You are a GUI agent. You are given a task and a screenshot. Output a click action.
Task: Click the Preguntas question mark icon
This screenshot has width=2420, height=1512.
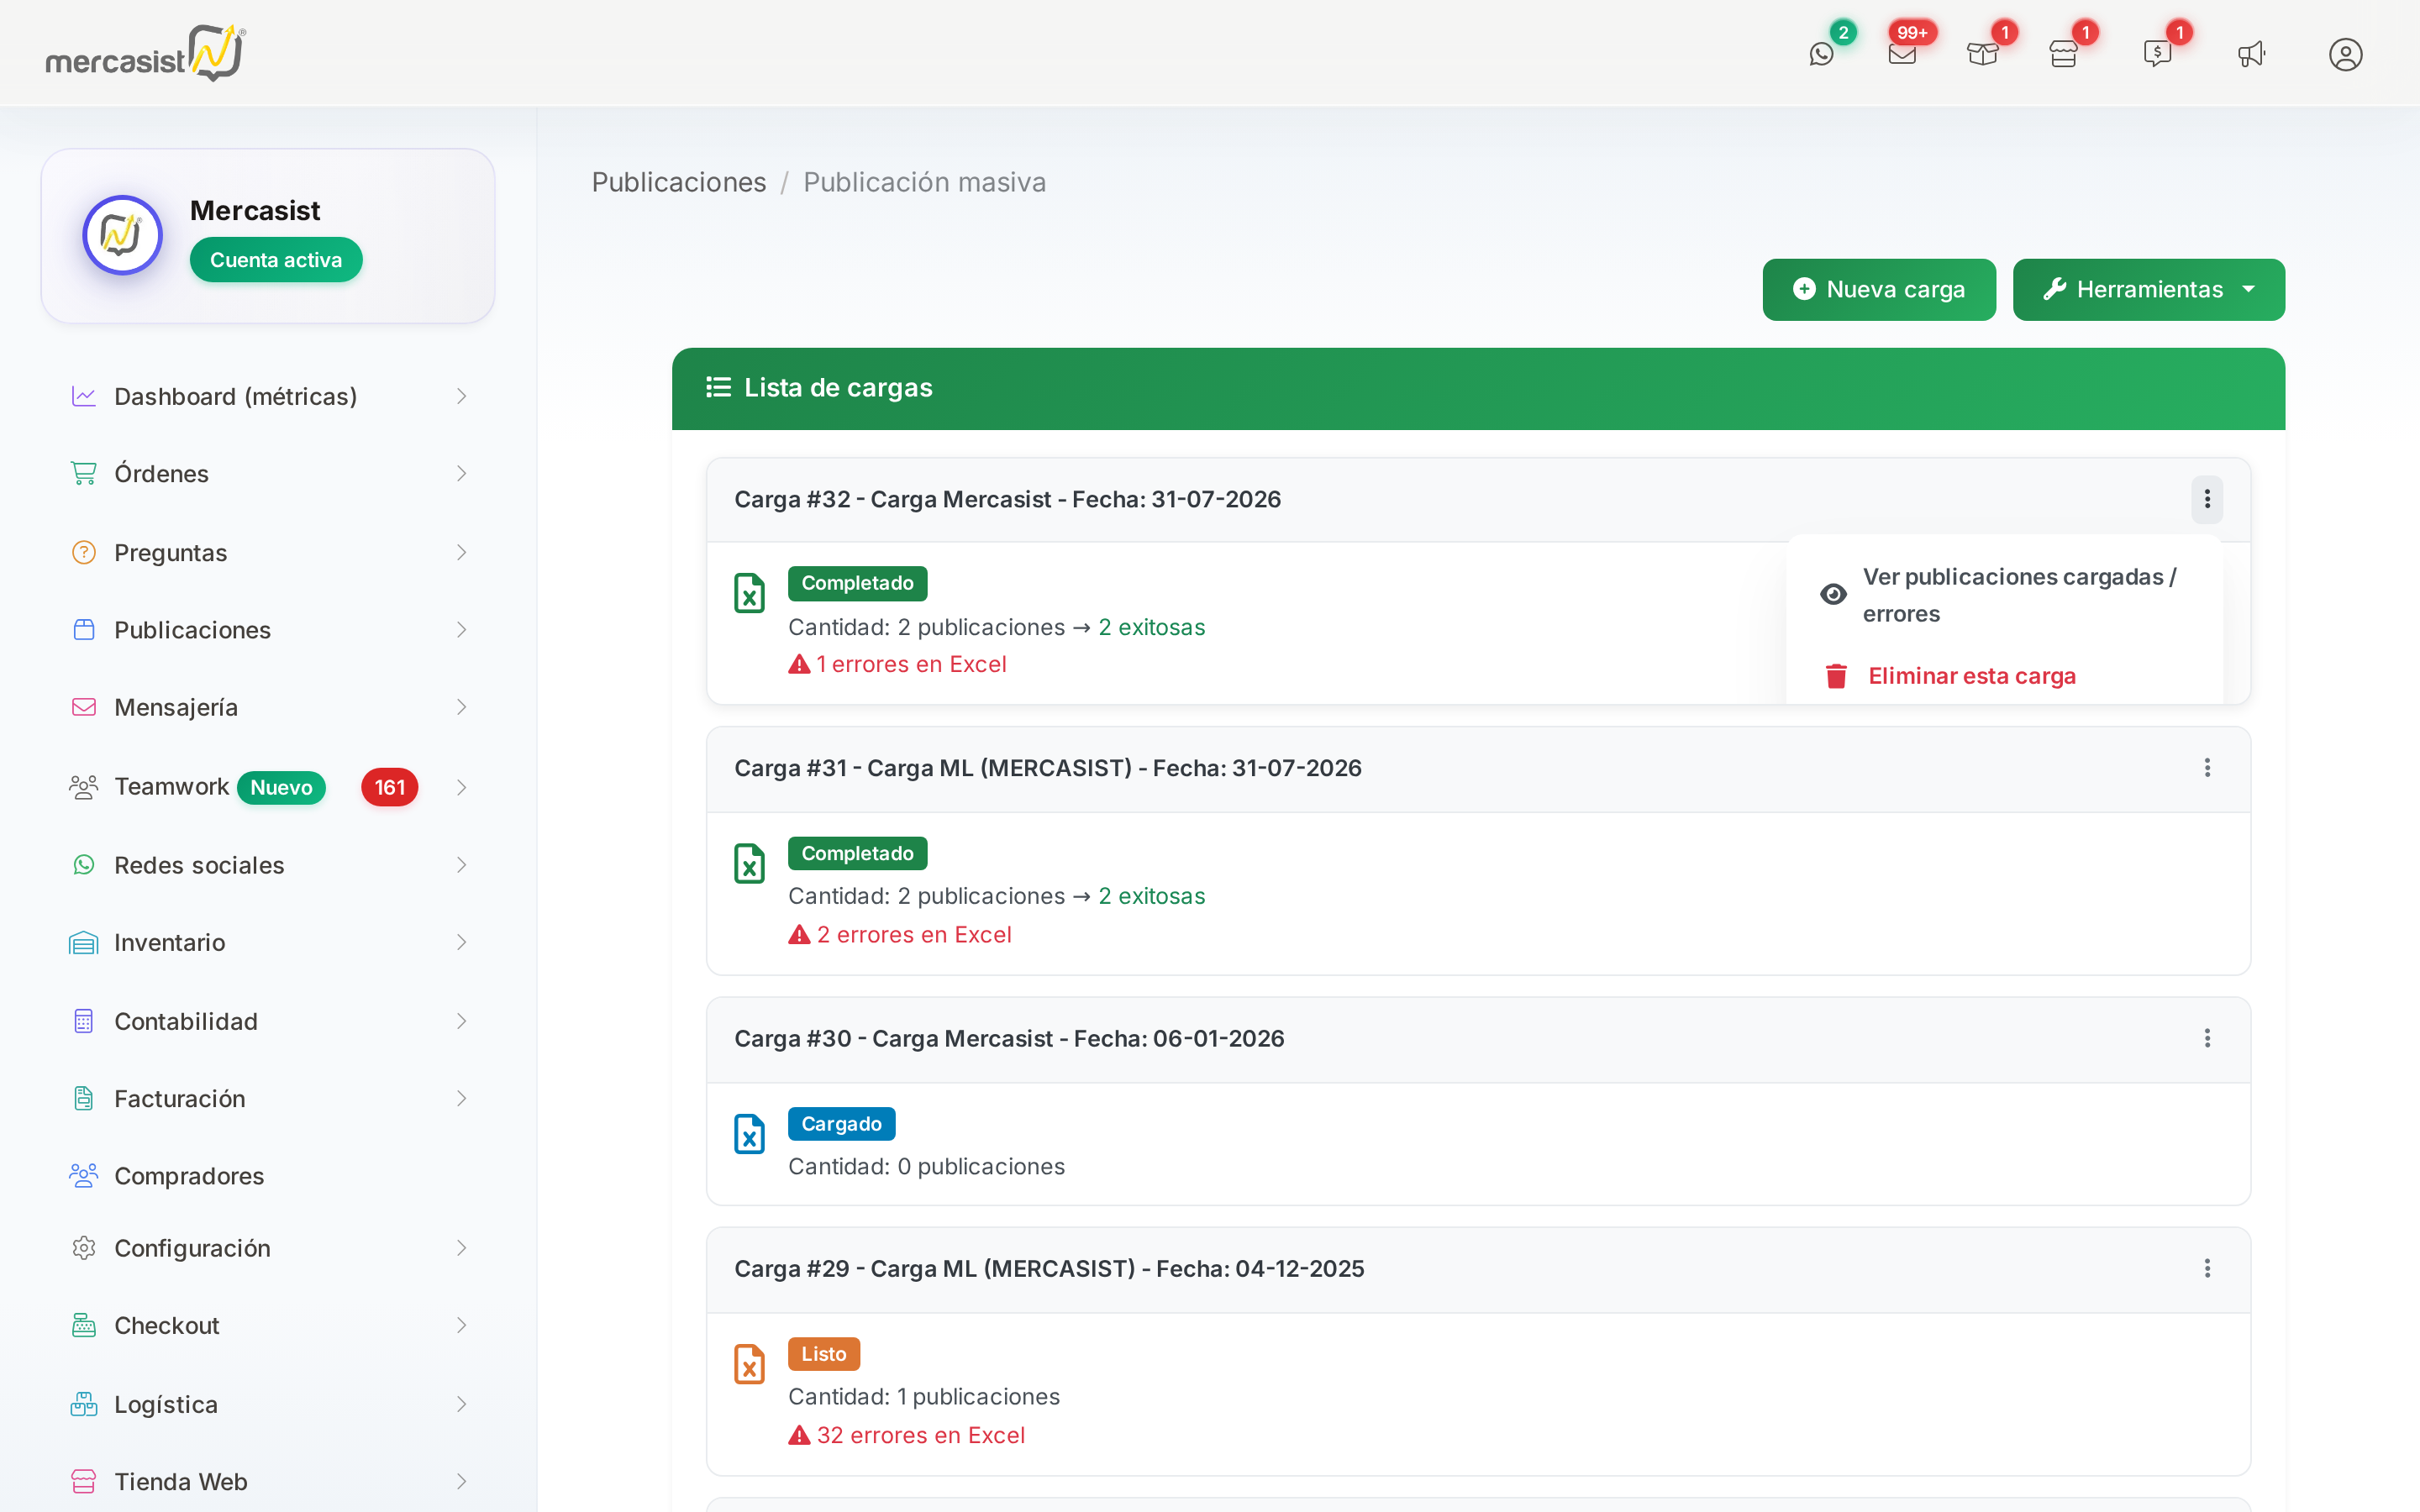point(84,552)
